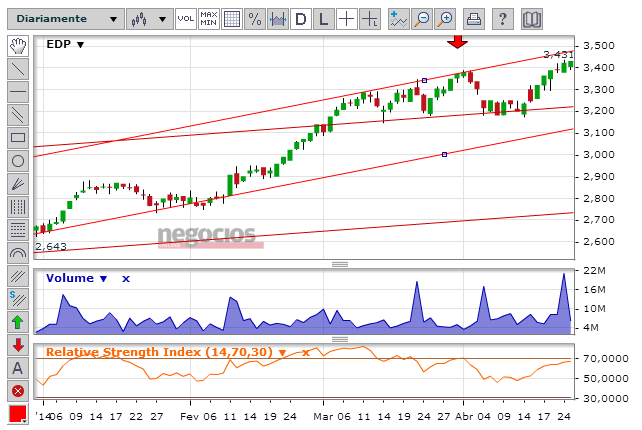Image resolution: width=642 pixels, height=430 pixels.
Task: Open the Diariamente period dropdown
Action: point(66,19)
